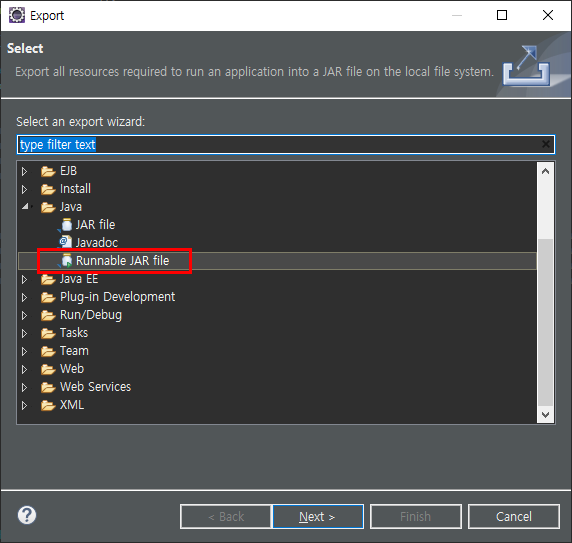
Task: Click the Runnable JAR file icon
Action: pos(66,261)
